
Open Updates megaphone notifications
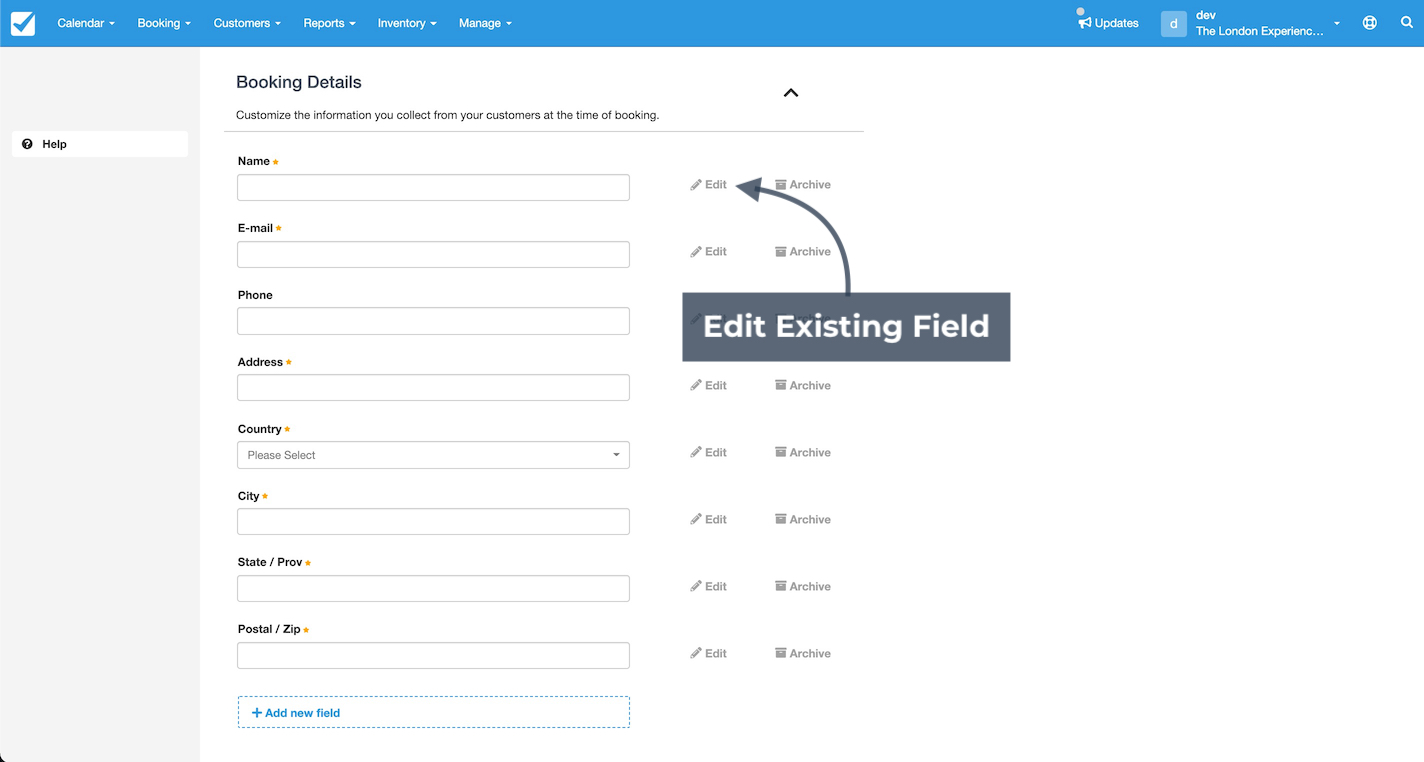pyautogui.click(x=1108, y=23)
